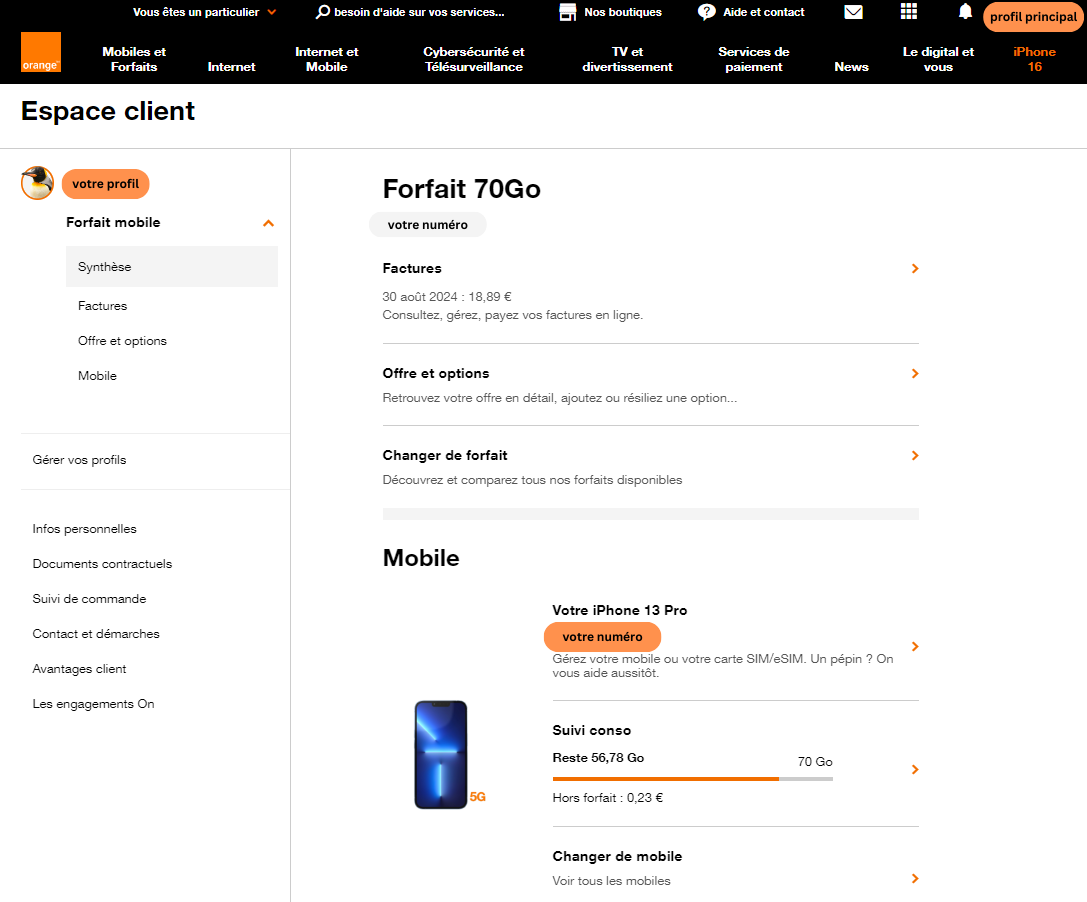Click the profile avatar in the sidebar
Image resolution: width=1087 pixels, height=902 pixels.
(36, 183)
